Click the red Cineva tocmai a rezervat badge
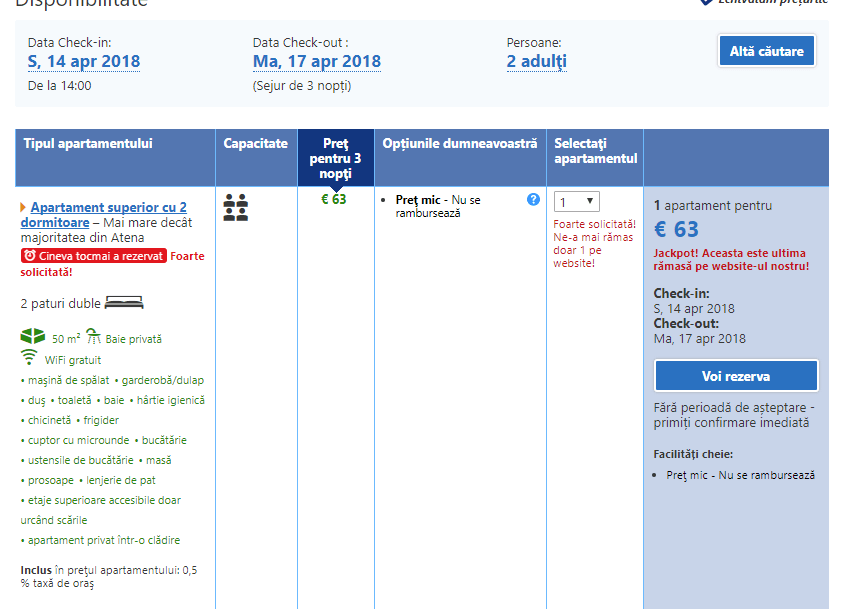 [x=94, y=256]
